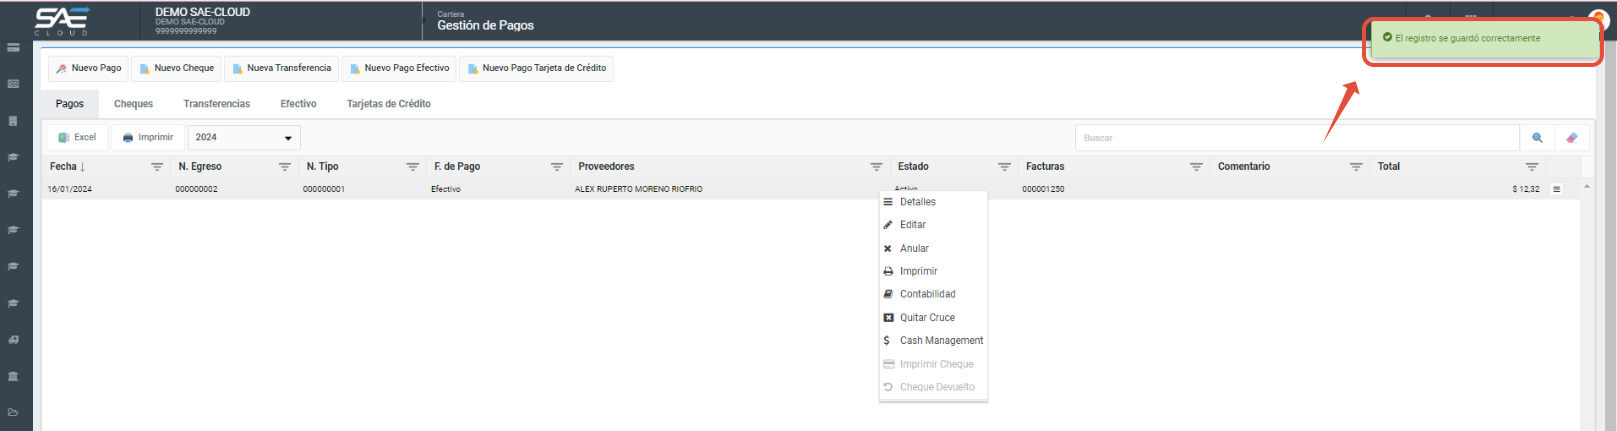
Task: Click the Efectivo cell in the payment row
Action: (446, 189)
